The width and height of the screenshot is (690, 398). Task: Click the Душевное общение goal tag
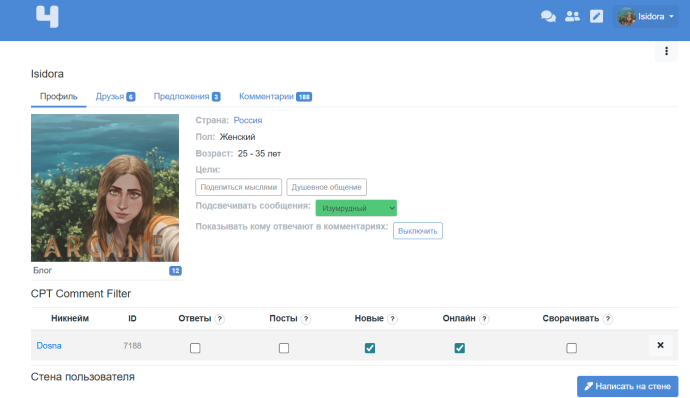[x=327, y=187]
